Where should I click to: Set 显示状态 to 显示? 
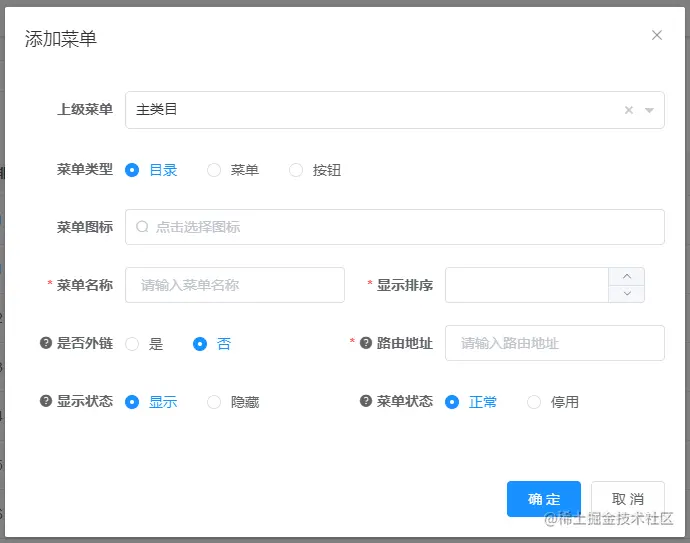coord(132,402)
